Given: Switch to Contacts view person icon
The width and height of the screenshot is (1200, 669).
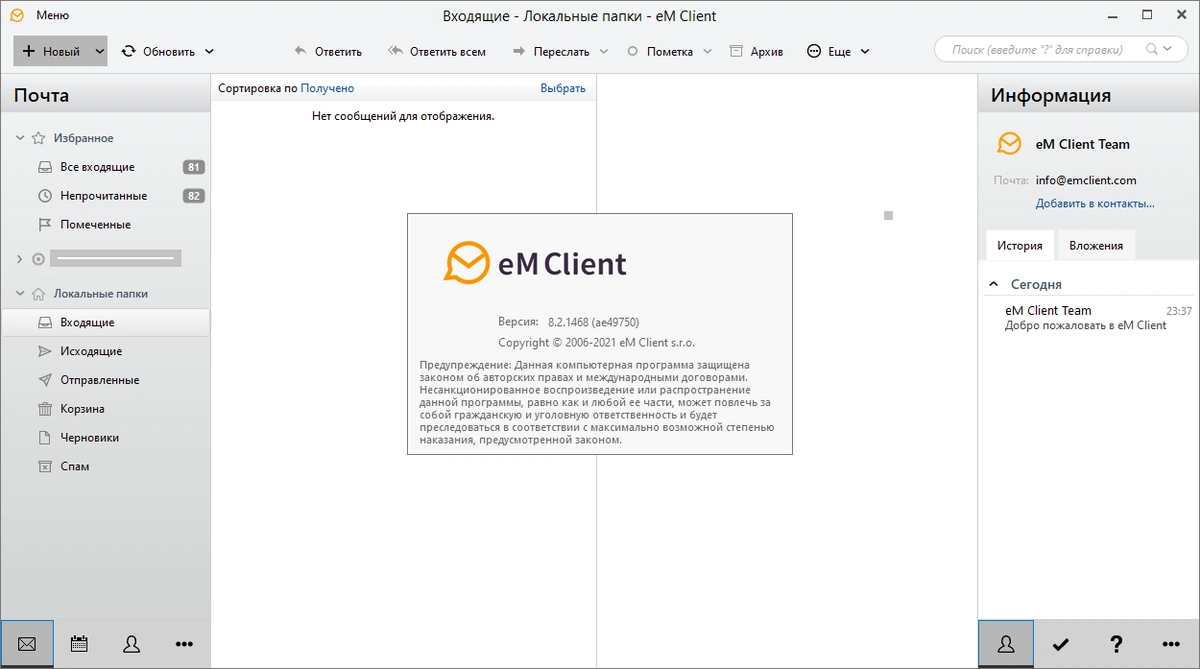Looking at the screenshot, I should click(x=131, y=644).
